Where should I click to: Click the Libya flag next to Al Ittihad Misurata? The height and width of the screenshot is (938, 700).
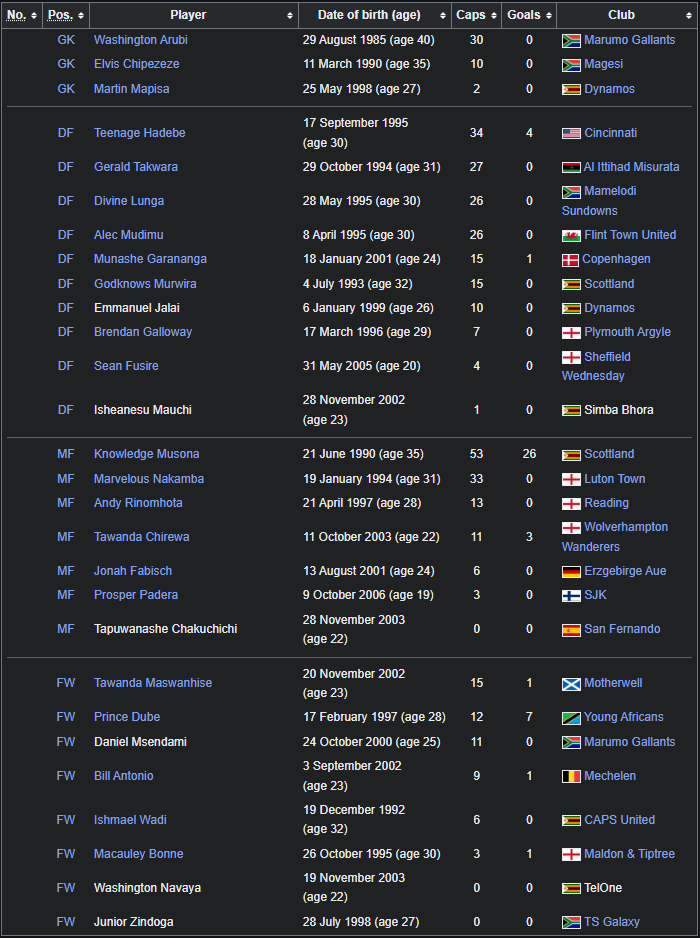pos(571,167)
